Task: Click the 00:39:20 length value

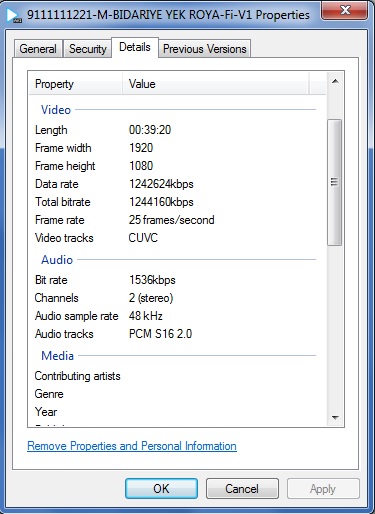Action: pos(150,130)
